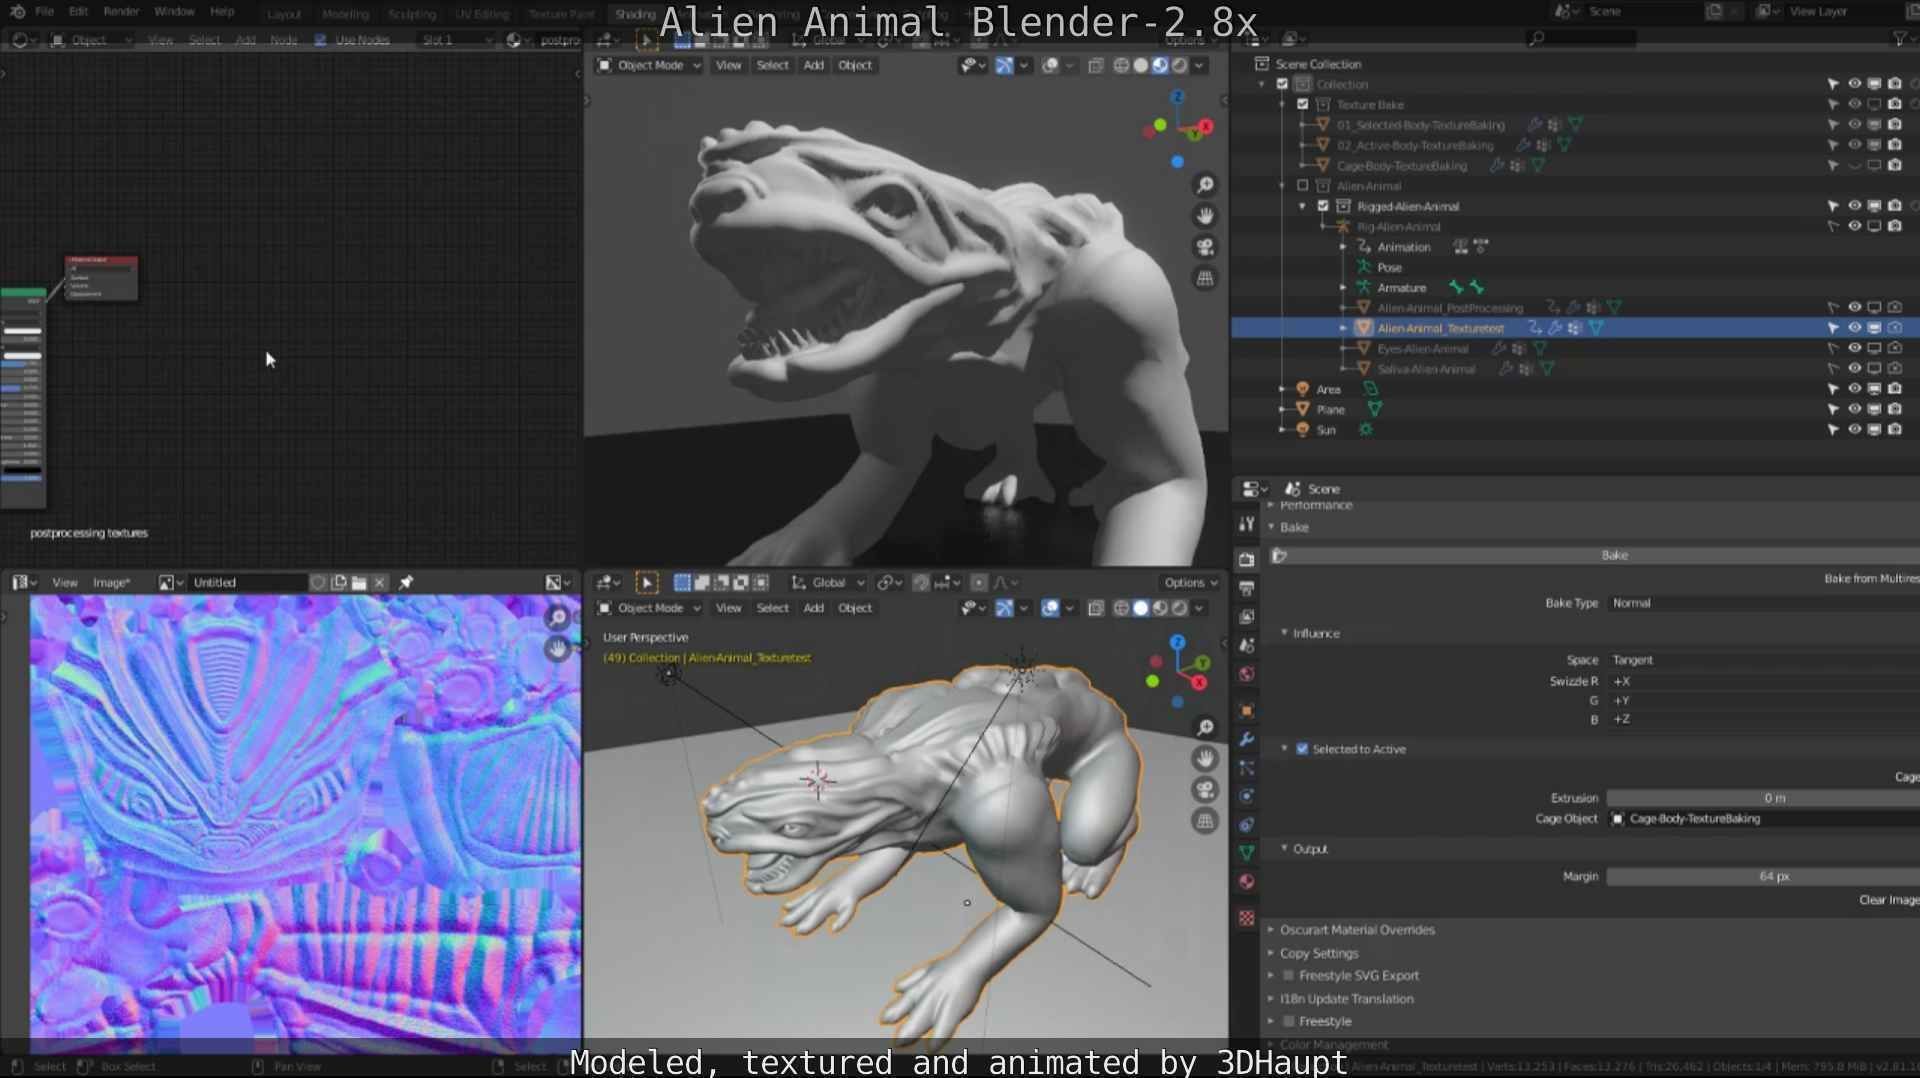
Task: Open the Modifiers wrench tab icon
Action: pyautogui.click(x=1246, y=739)
